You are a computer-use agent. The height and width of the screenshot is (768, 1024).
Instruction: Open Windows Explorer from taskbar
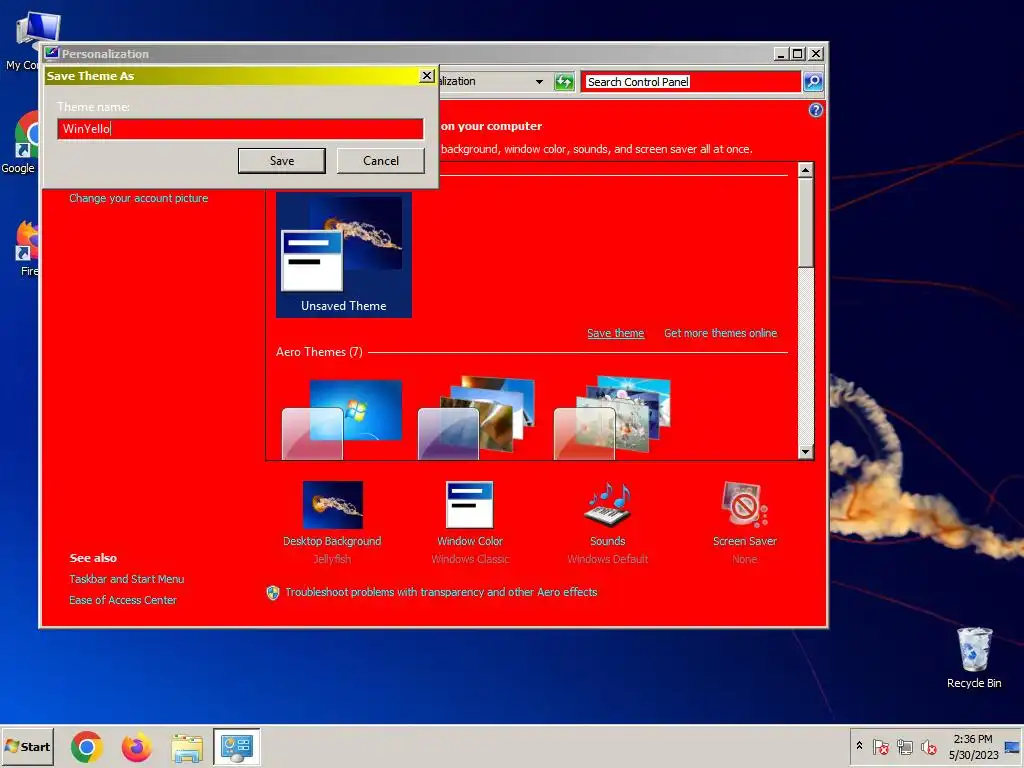pos(187,747)
